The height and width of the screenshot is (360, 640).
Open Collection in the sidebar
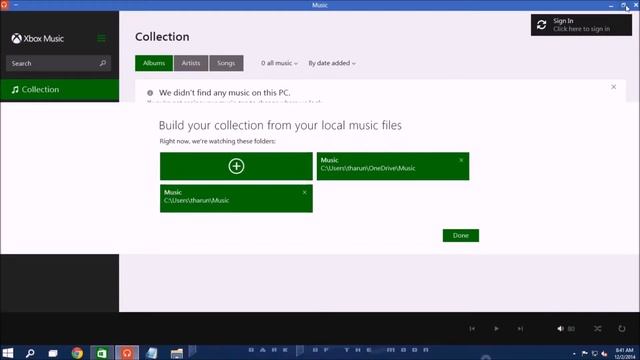(x=60, y=90)
